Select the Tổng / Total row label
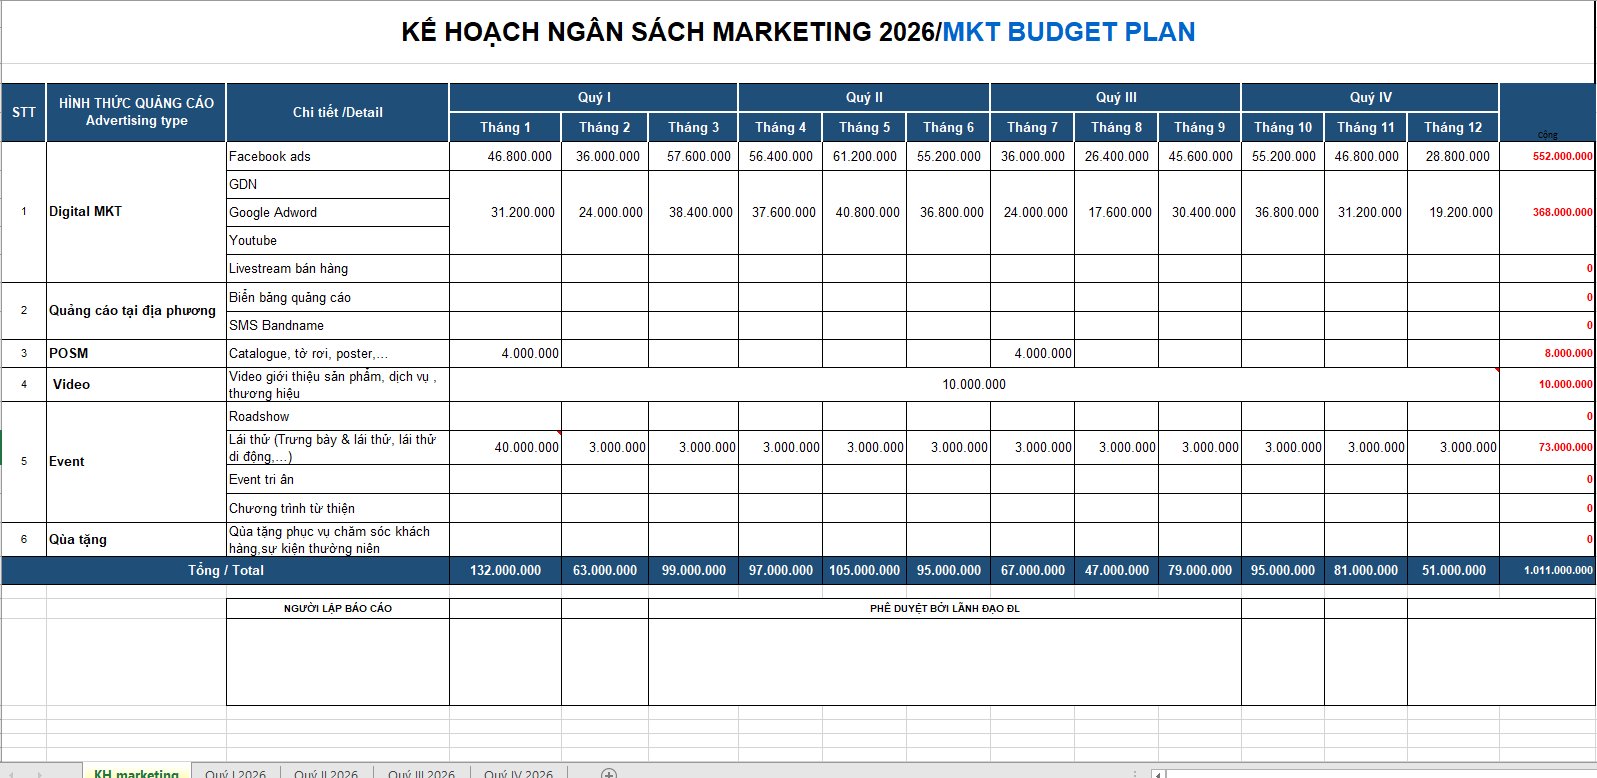 coord(225,570)
